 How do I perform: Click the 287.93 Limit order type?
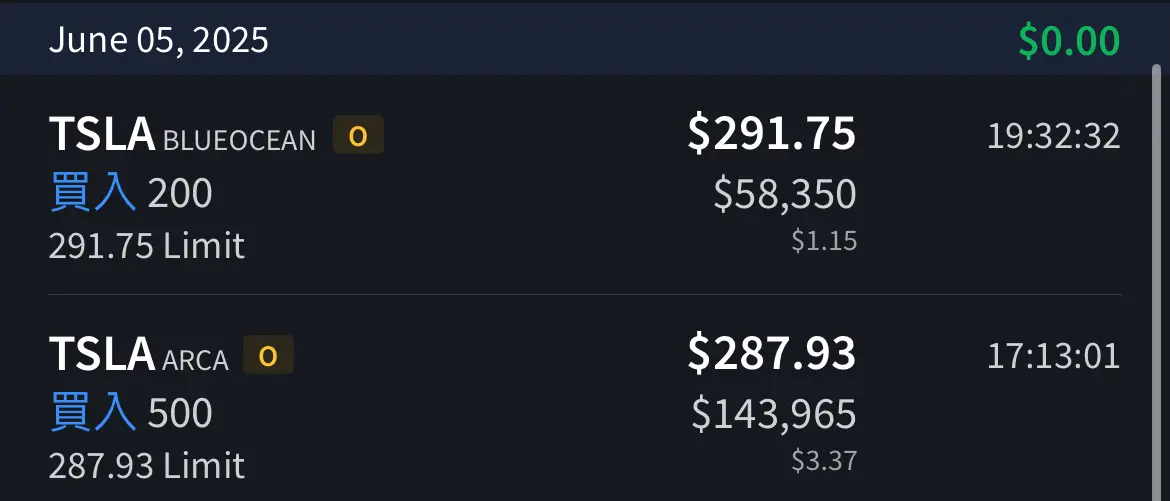click(x=147, y=465)
